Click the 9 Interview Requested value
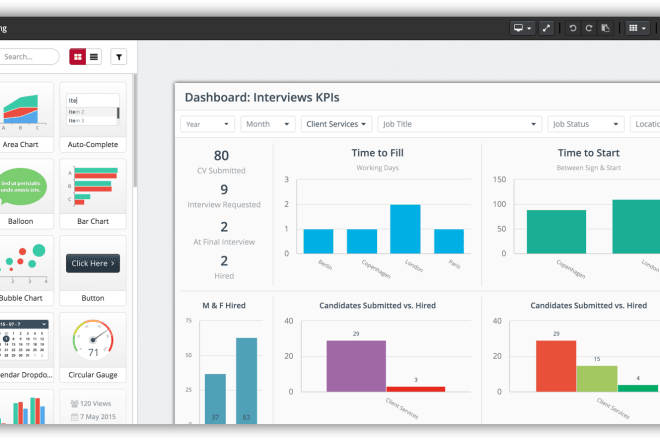This screenshot has height=440, width=660. pos(224,189)
